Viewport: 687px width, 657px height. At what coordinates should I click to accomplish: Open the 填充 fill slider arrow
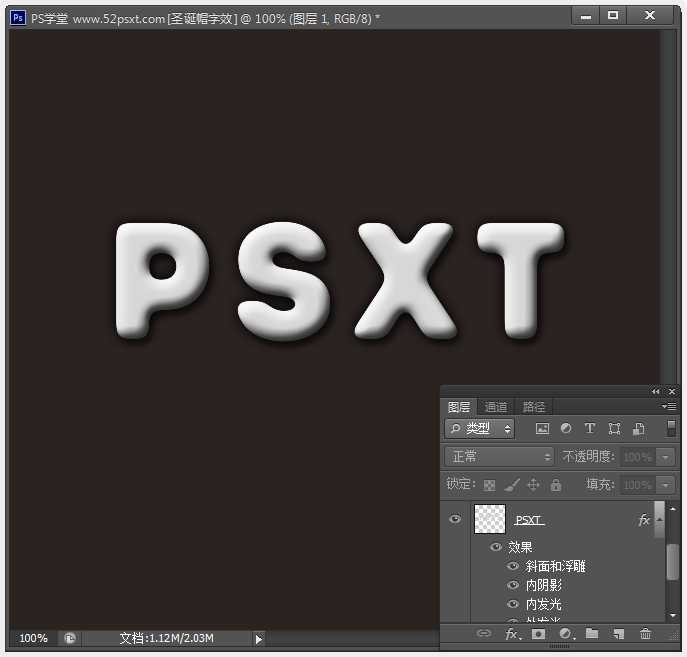click(666, 485)
